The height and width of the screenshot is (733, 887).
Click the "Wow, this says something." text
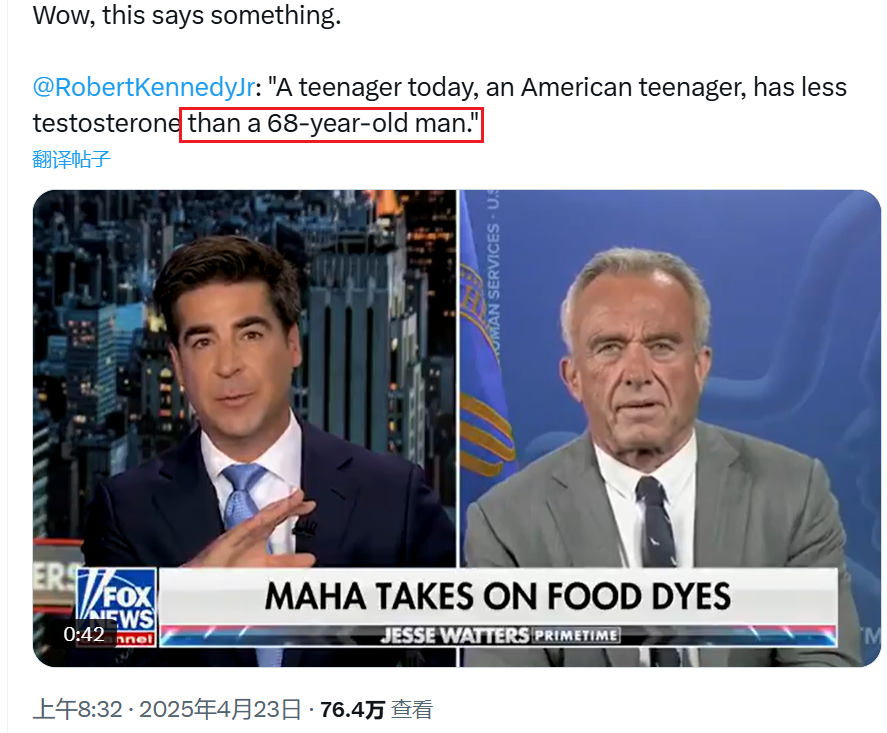click(x=187, y=17)
